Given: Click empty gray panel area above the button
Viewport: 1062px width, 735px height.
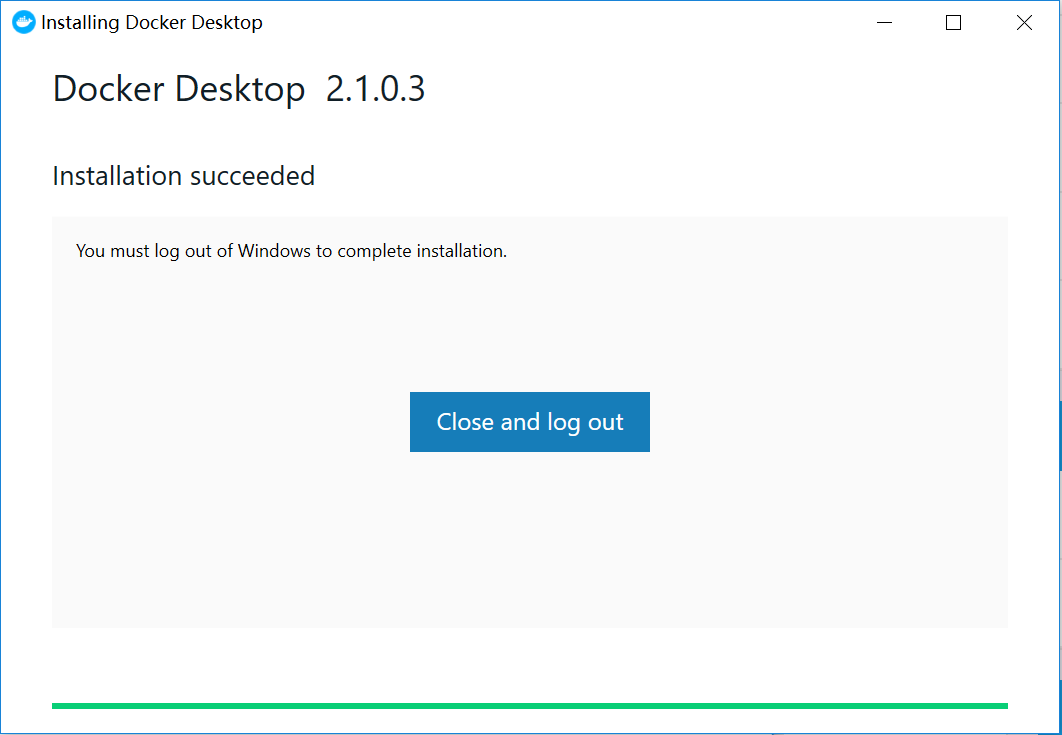Looking at the screenshot, I should (x=529, y=320).
